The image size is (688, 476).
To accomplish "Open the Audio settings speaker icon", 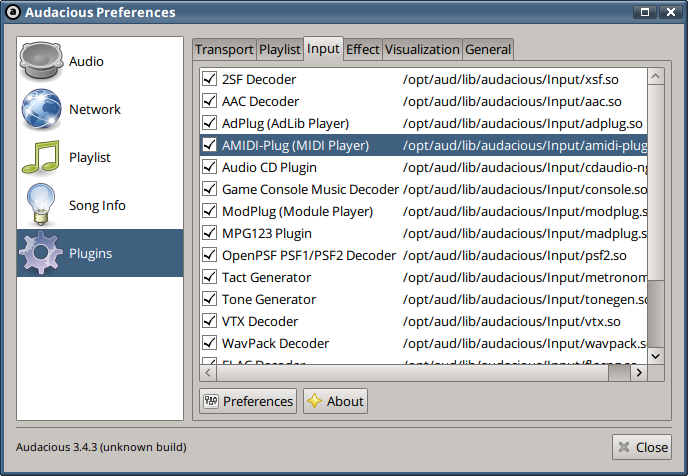I will pyautogui.click(x=41, y=61).
